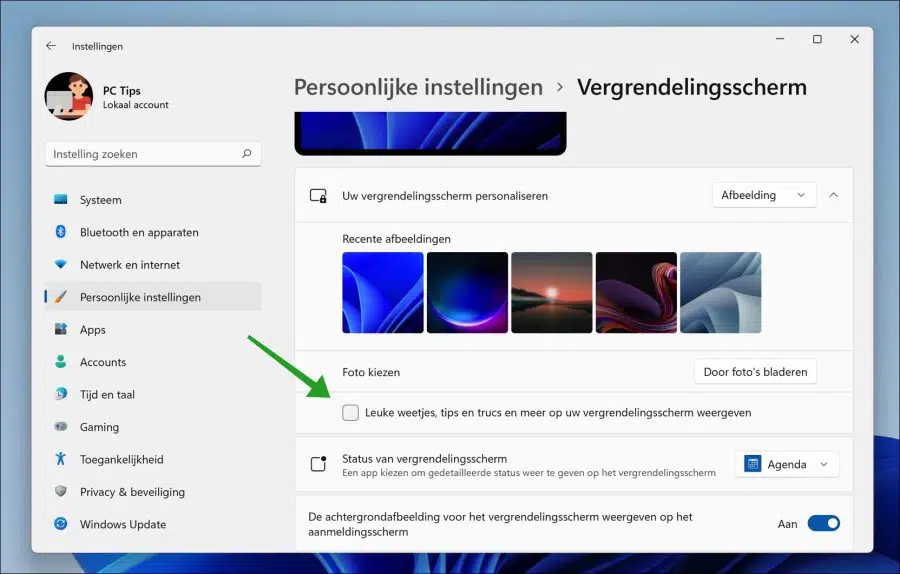Viewport: 900px width, 574px height.
Task: Click the lock screen status icon
Action: point(318,464)
